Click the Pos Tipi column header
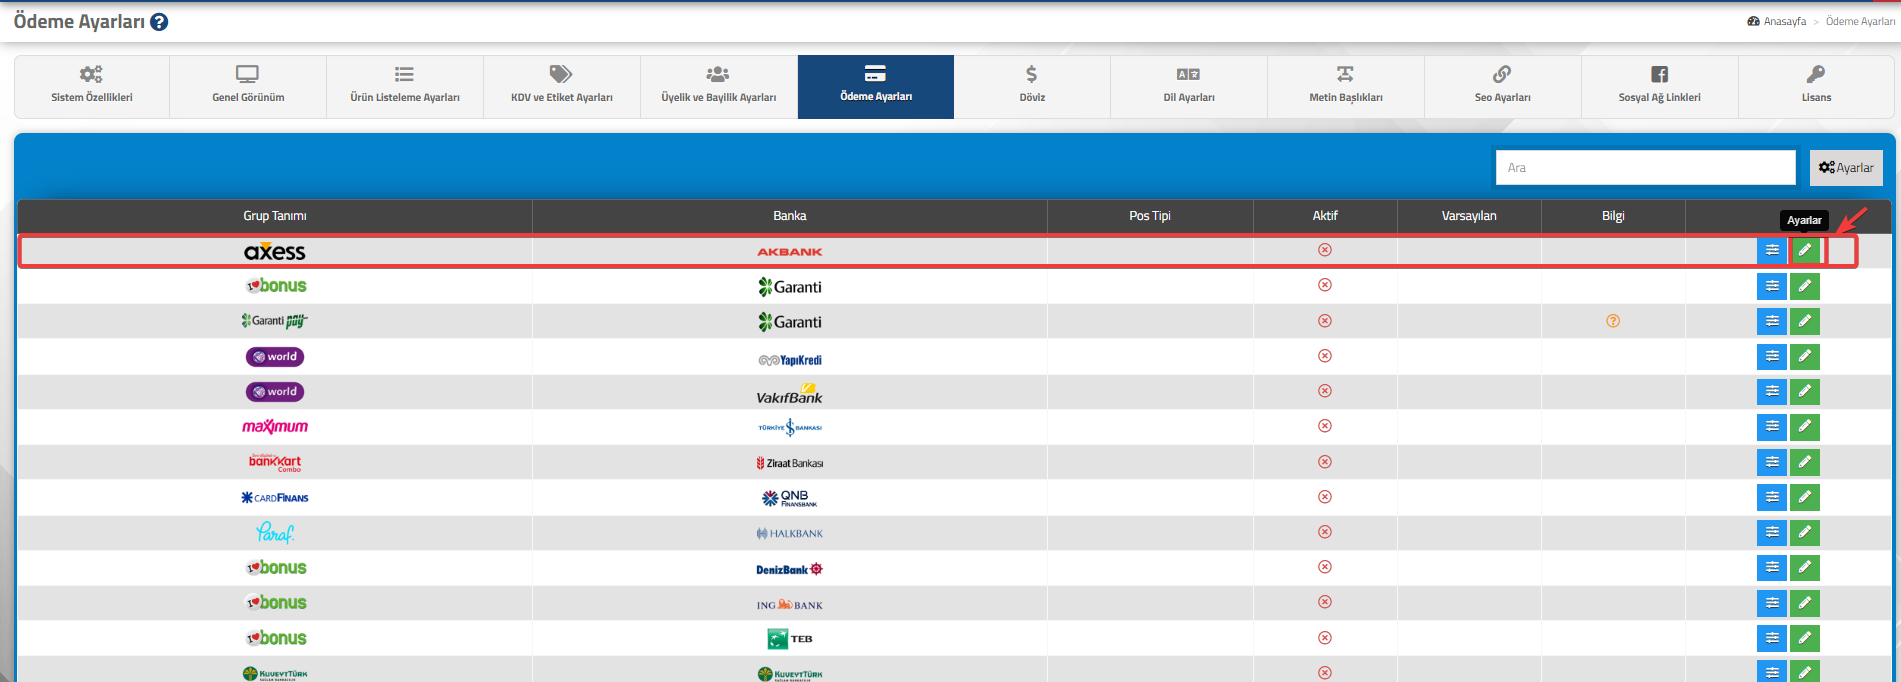 [1150, 216]
